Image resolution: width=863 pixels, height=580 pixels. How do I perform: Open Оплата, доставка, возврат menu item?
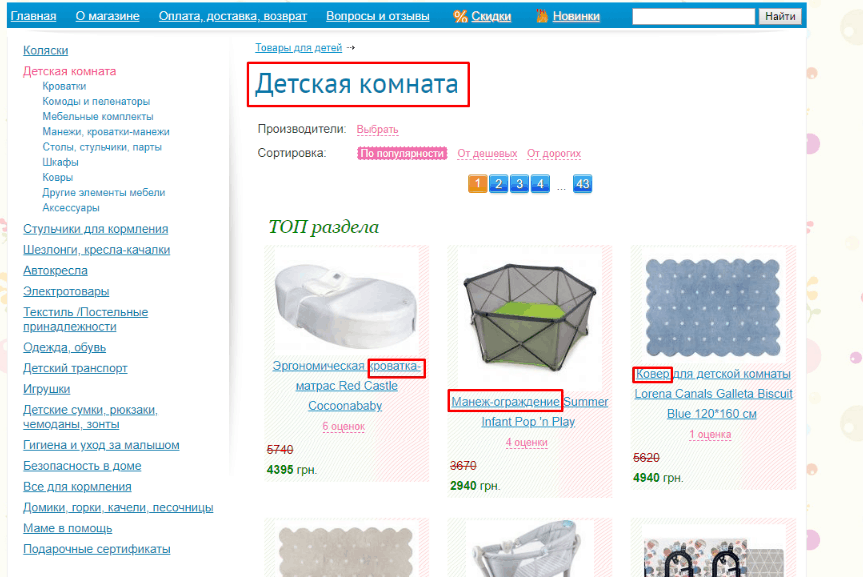click(x=233, y=17)
